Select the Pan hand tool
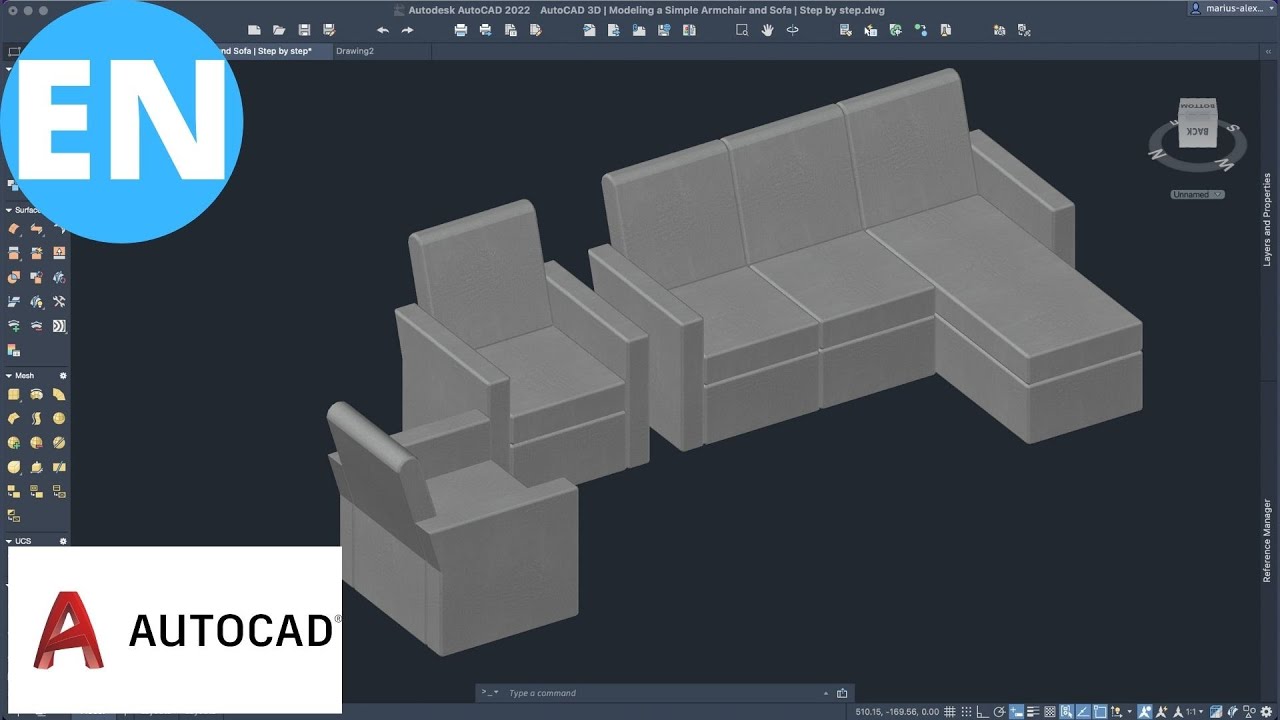Viewport: 1280px width, 720px height. [767, 30]
